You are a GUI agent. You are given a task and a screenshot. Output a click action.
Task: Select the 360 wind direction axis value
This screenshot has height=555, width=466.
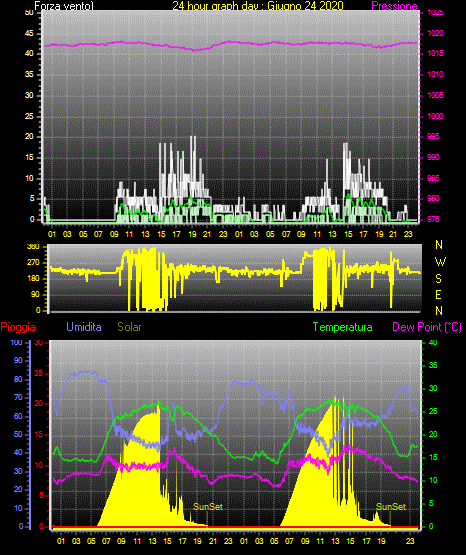click(x=33, y=247)
